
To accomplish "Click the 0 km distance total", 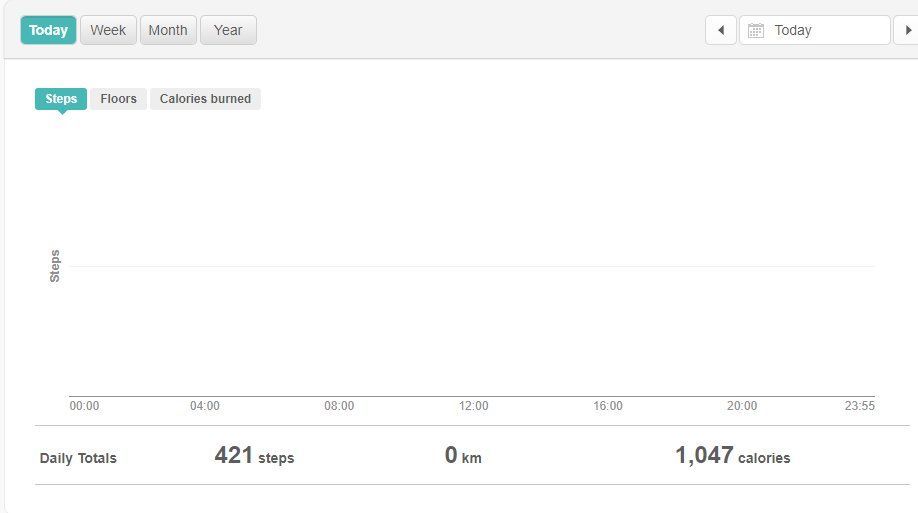I will [463, 456].
